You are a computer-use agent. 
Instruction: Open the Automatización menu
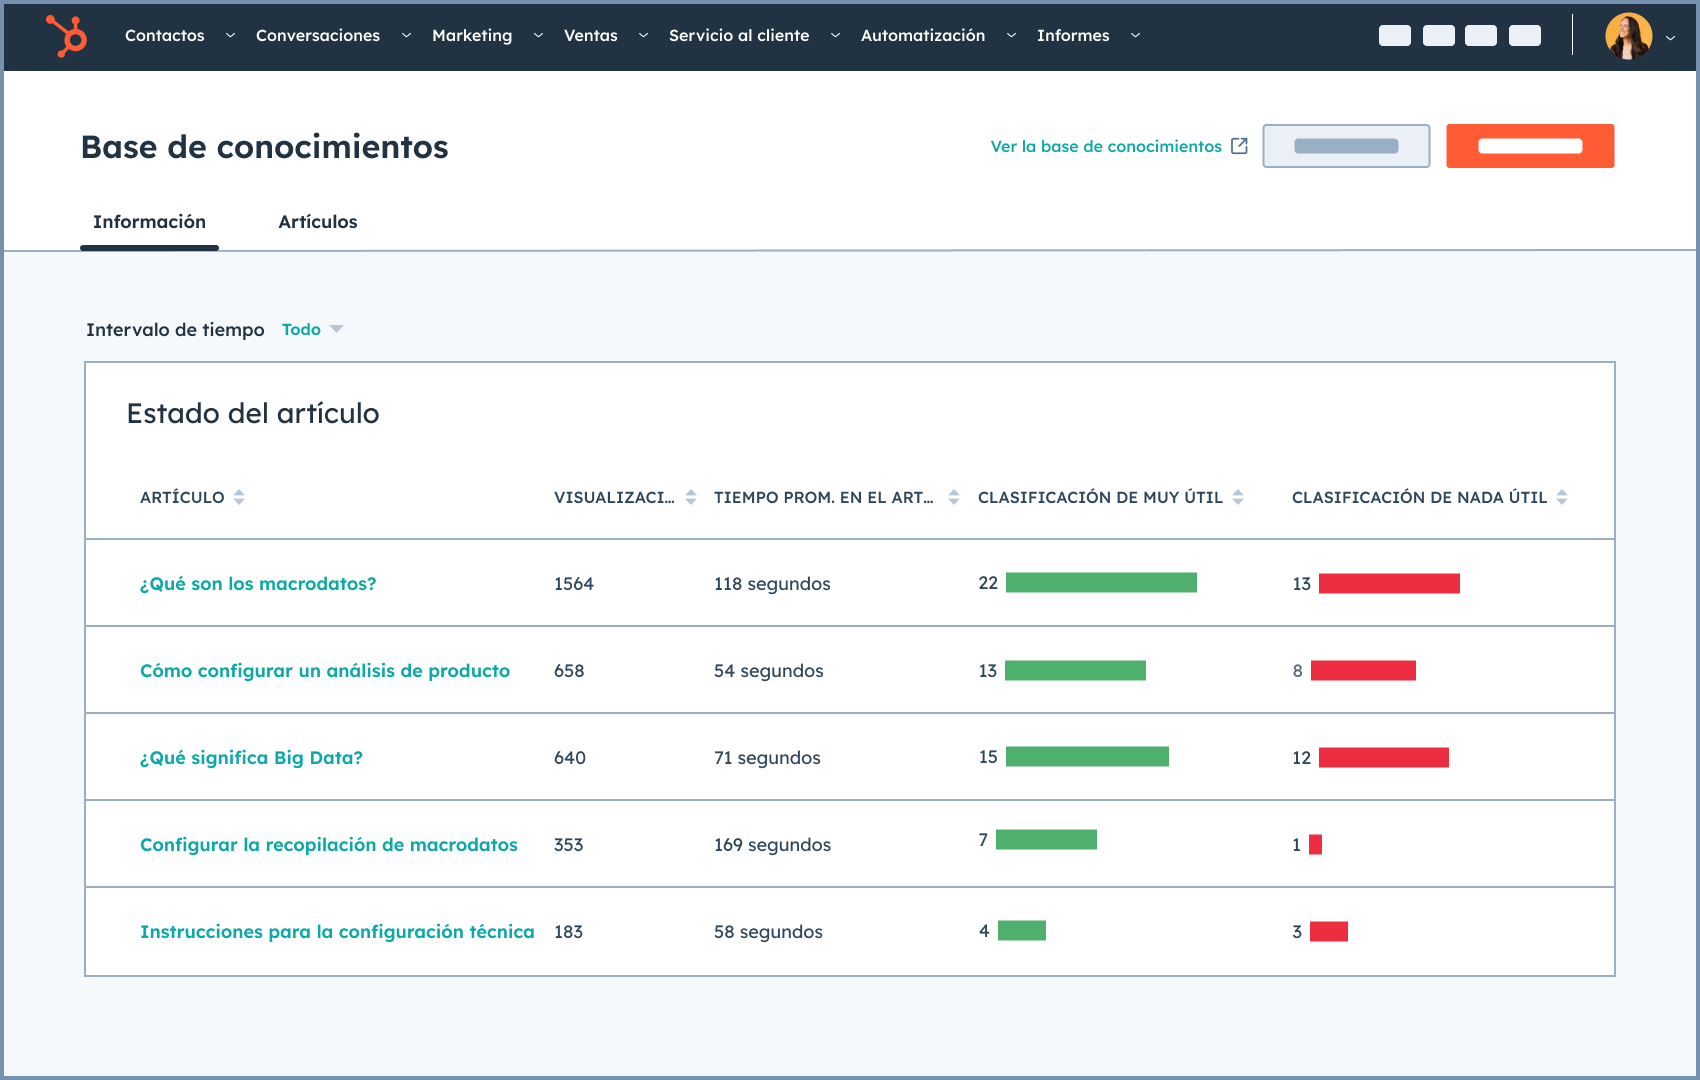[x=923, y=36]
